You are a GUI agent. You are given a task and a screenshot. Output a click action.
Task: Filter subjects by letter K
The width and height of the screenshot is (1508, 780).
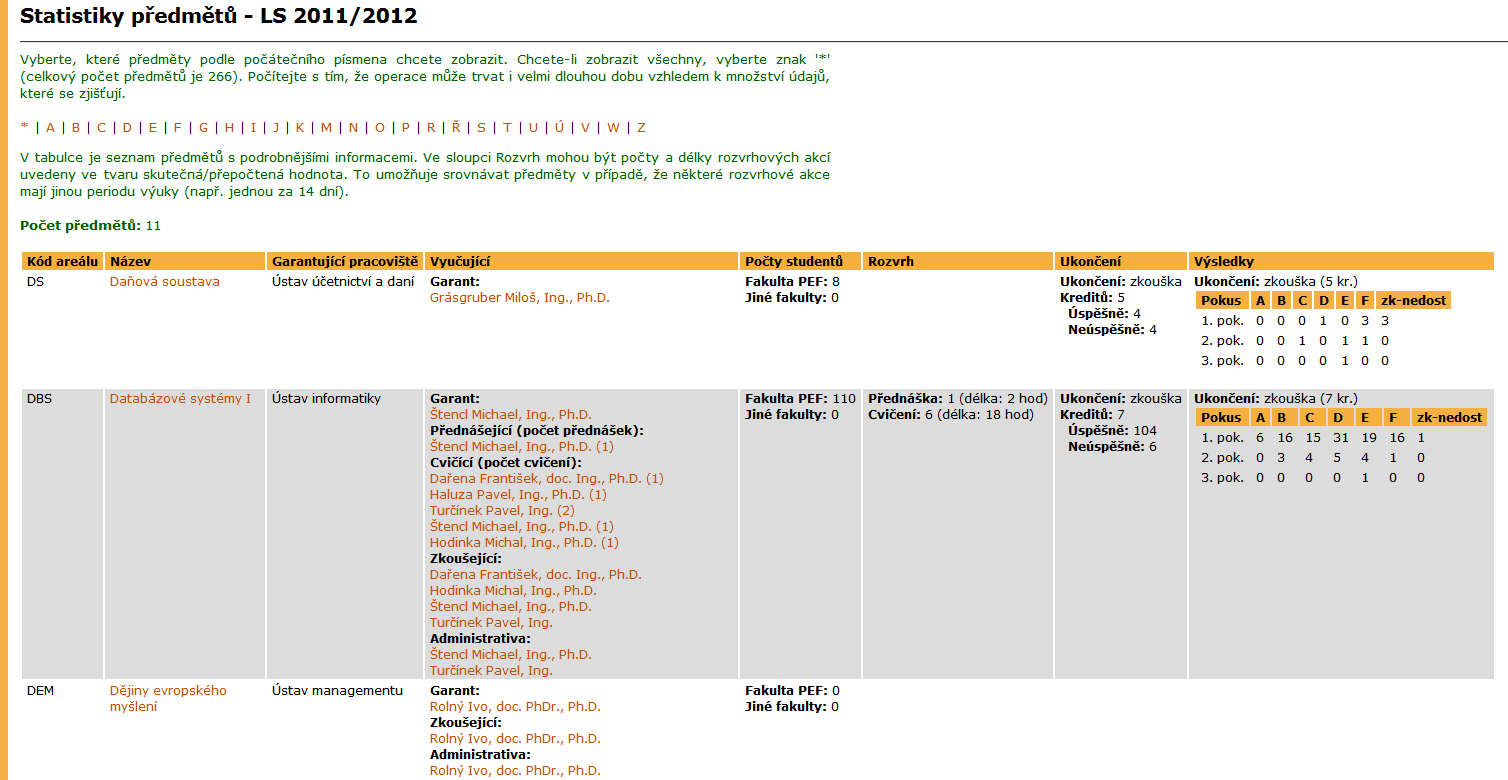pyautogui.click(x=299, y=128)
